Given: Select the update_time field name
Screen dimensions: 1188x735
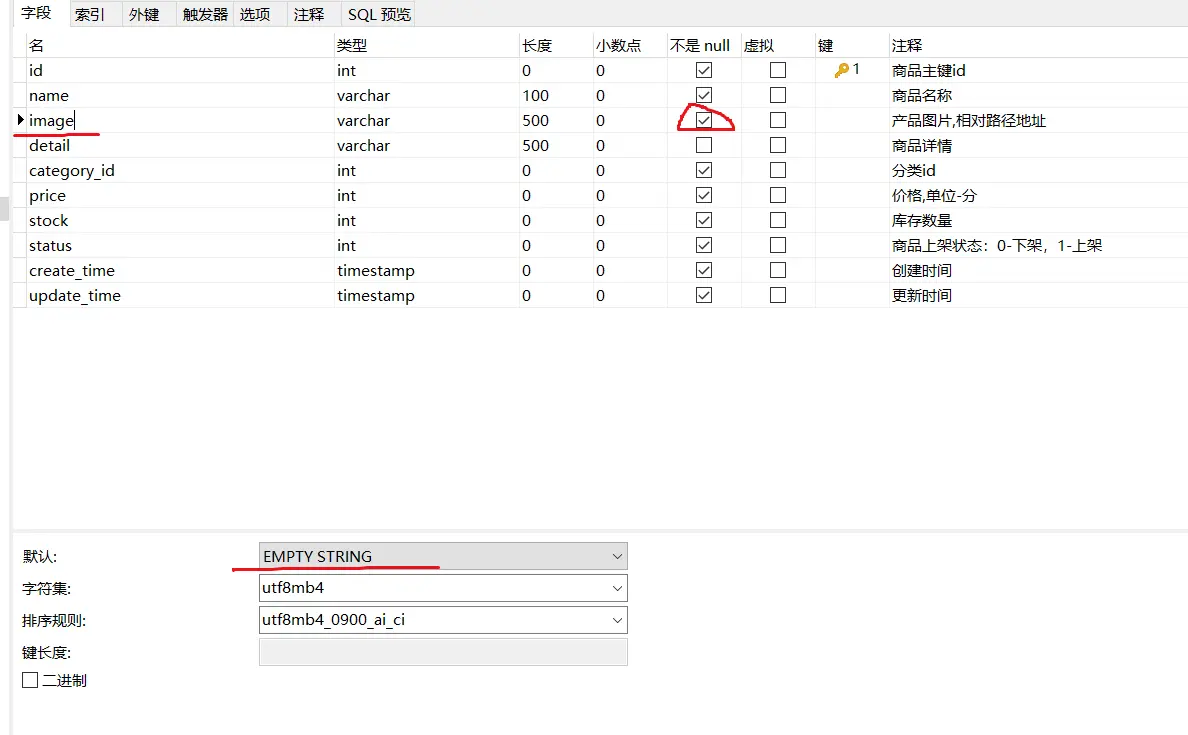Looking at the screenshot, I should click(x=180, y=296).
